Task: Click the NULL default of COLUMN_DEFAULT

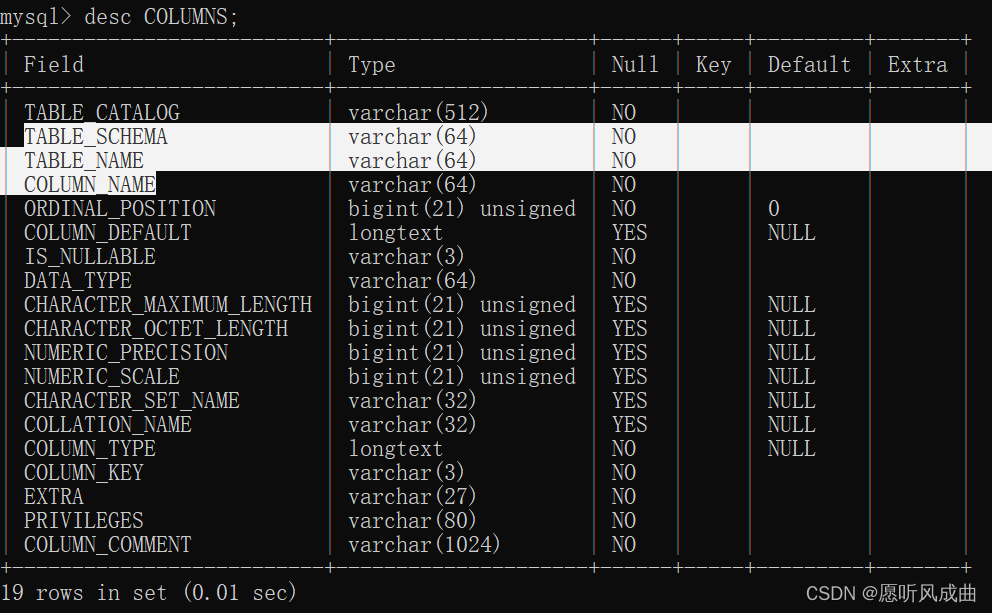Action: [791, 233]
